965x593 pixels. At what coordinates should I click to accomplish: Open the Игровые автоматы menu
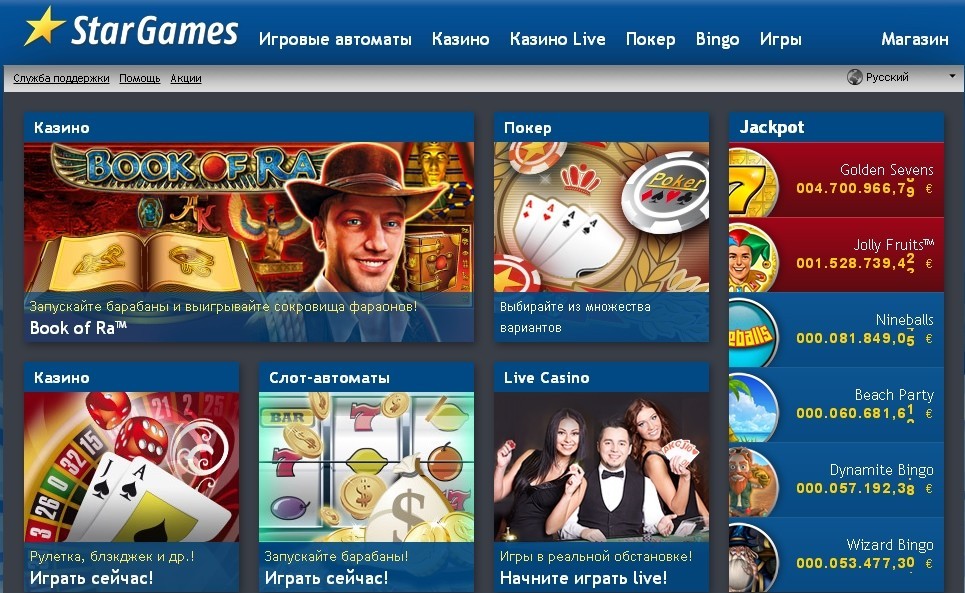(x=335, y=39)
